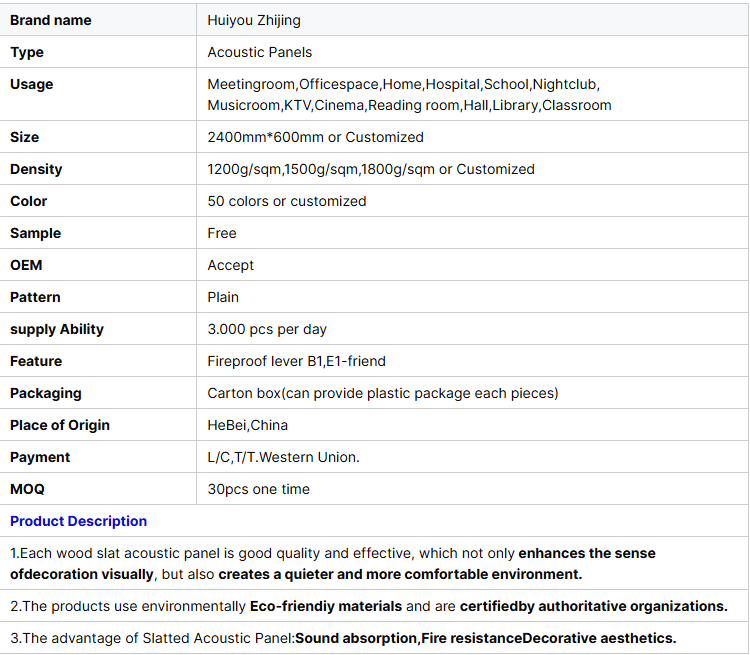The height and width of the screenshot is (655, 750).
Task: Click the Accept value in OEM row
Action: (231, 265)
